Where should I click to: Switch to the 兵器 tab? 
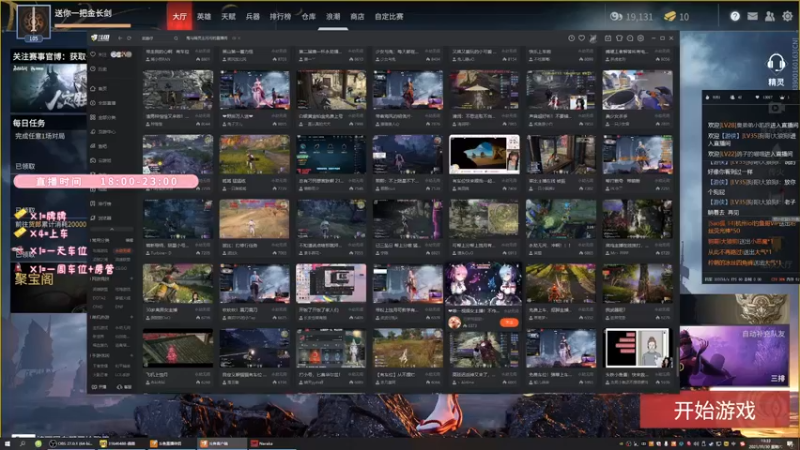tap(253, 16)
